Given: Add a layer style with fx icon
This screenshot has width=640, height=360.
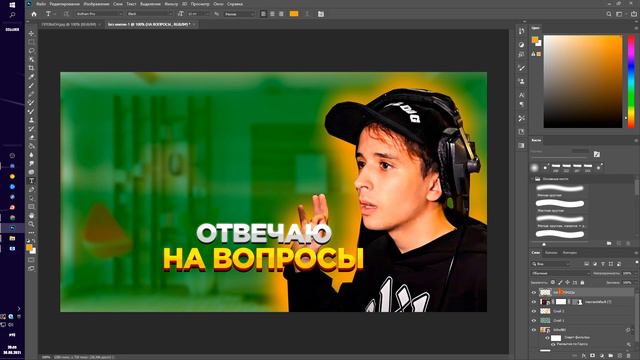Looking at the screenshot, I should (x=584, y=356).
